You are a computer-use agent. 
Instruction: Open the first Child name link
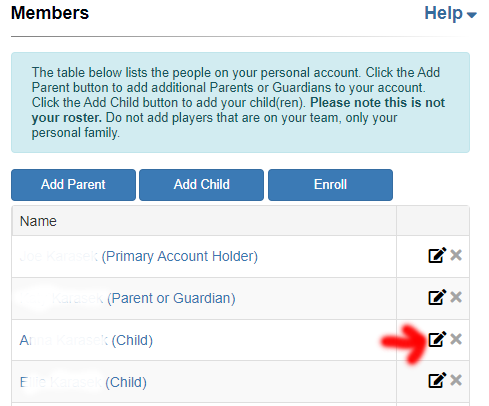click(86, 340)
